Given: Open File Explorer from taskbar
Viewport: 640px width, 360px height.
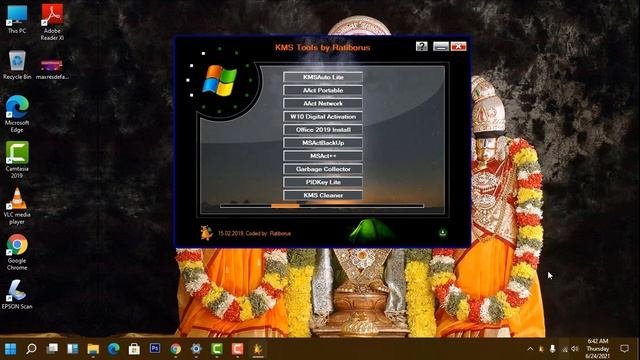Looking at the screenshot, I should pyautogui.click(x=93, y=349).
